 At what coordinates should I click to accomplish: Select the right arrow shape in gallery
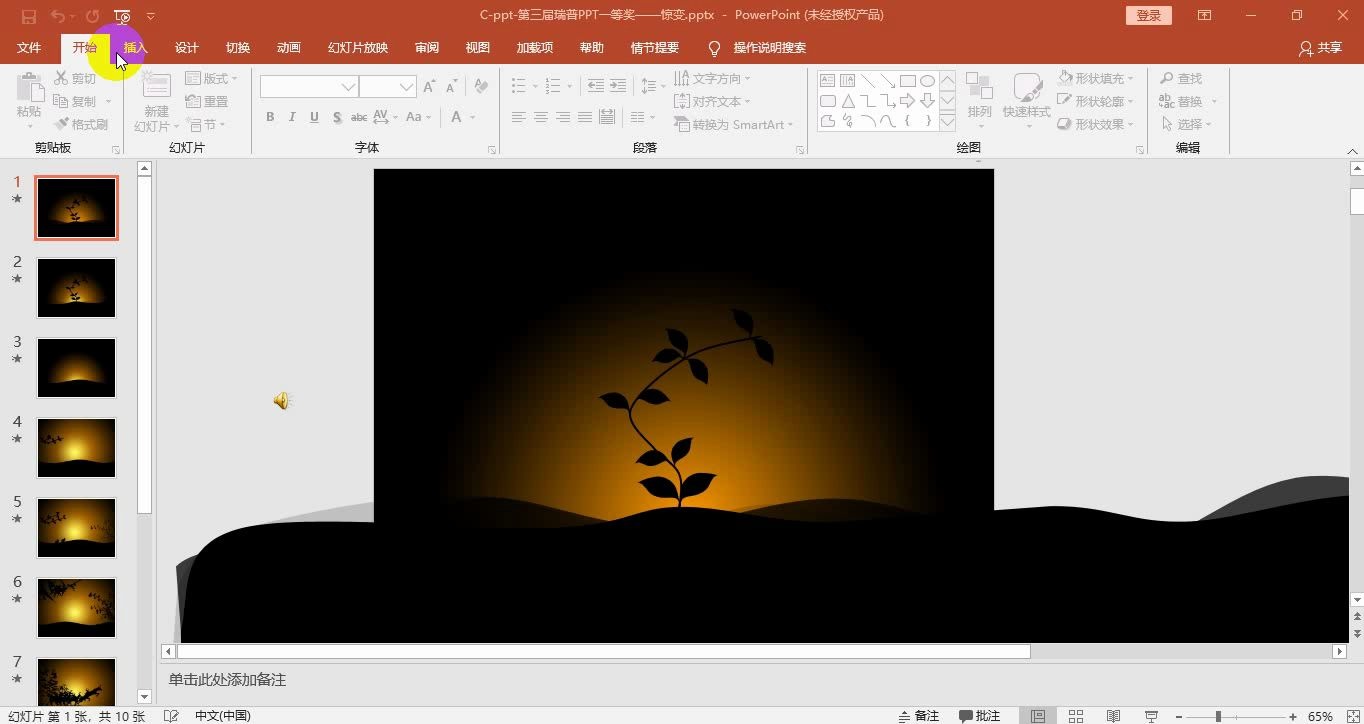click(907, 101)
